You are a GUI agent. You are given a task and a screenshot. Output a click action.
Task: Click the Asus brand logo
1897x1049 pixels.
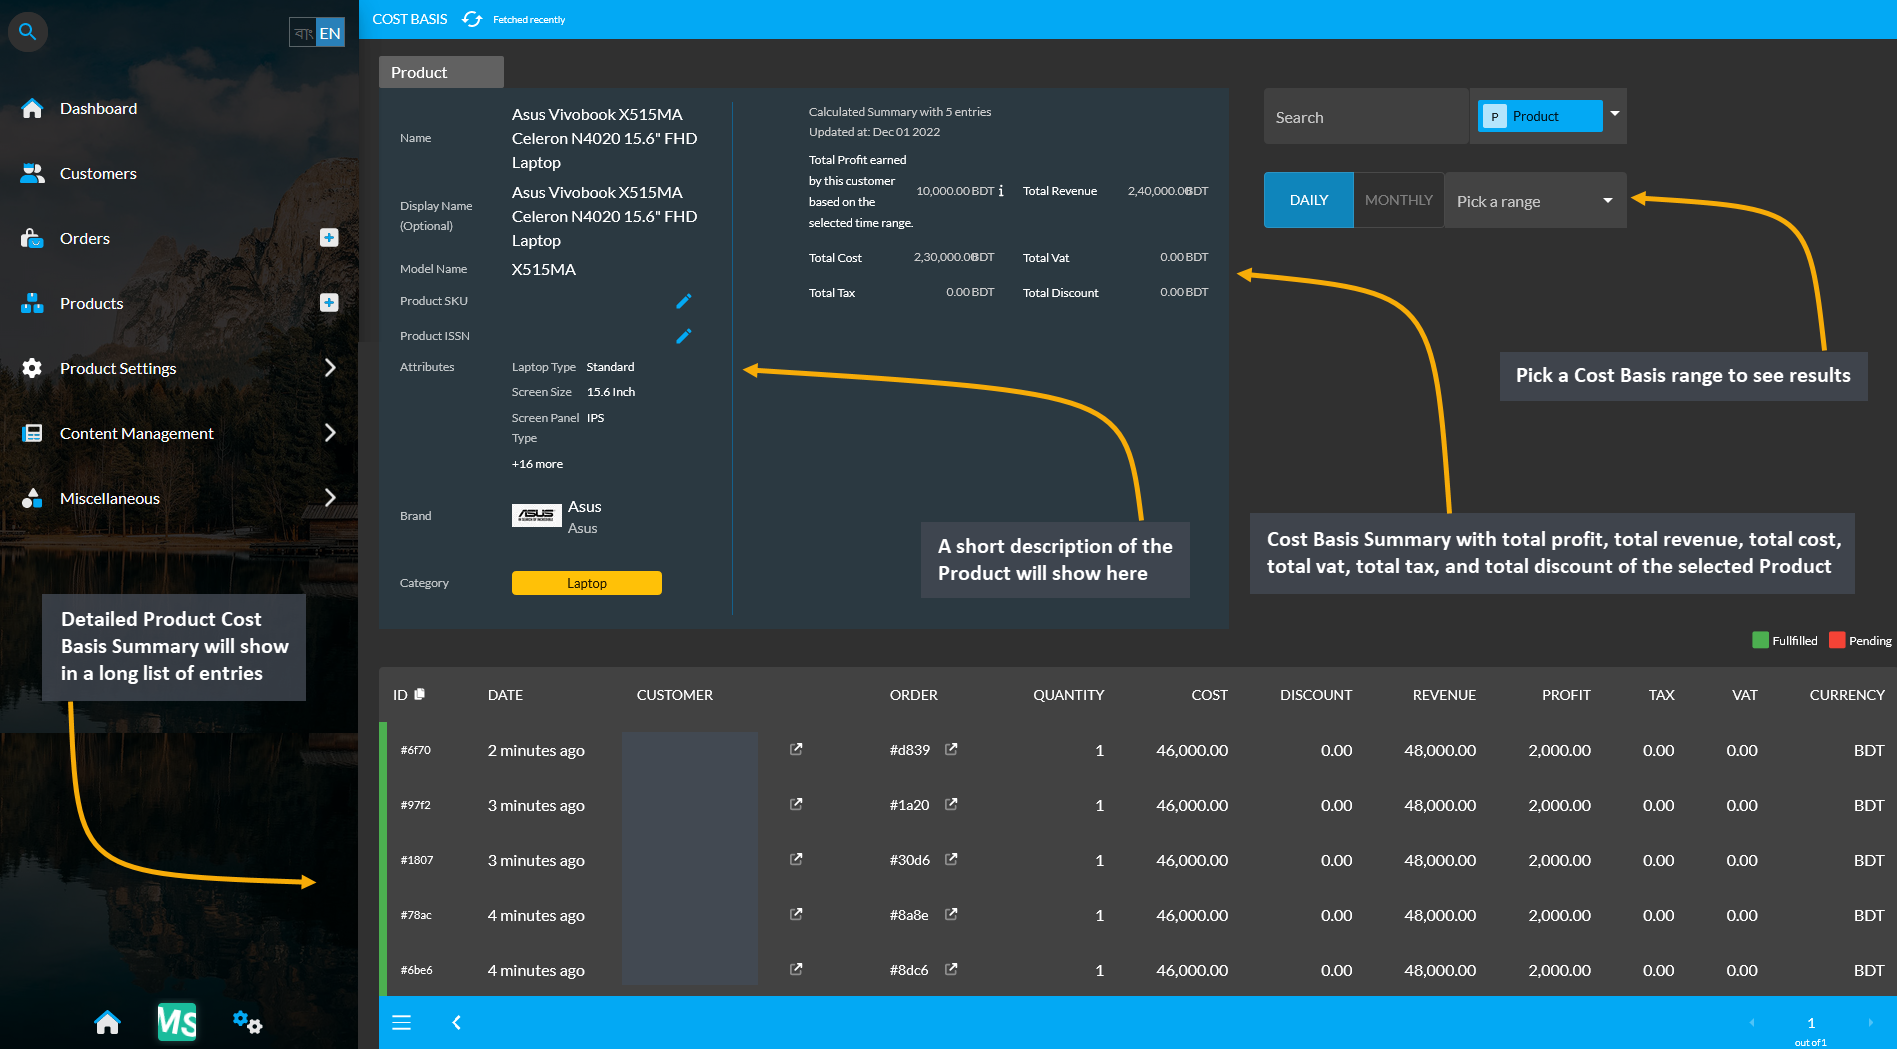pyautogui.click(x=537, y=515)
